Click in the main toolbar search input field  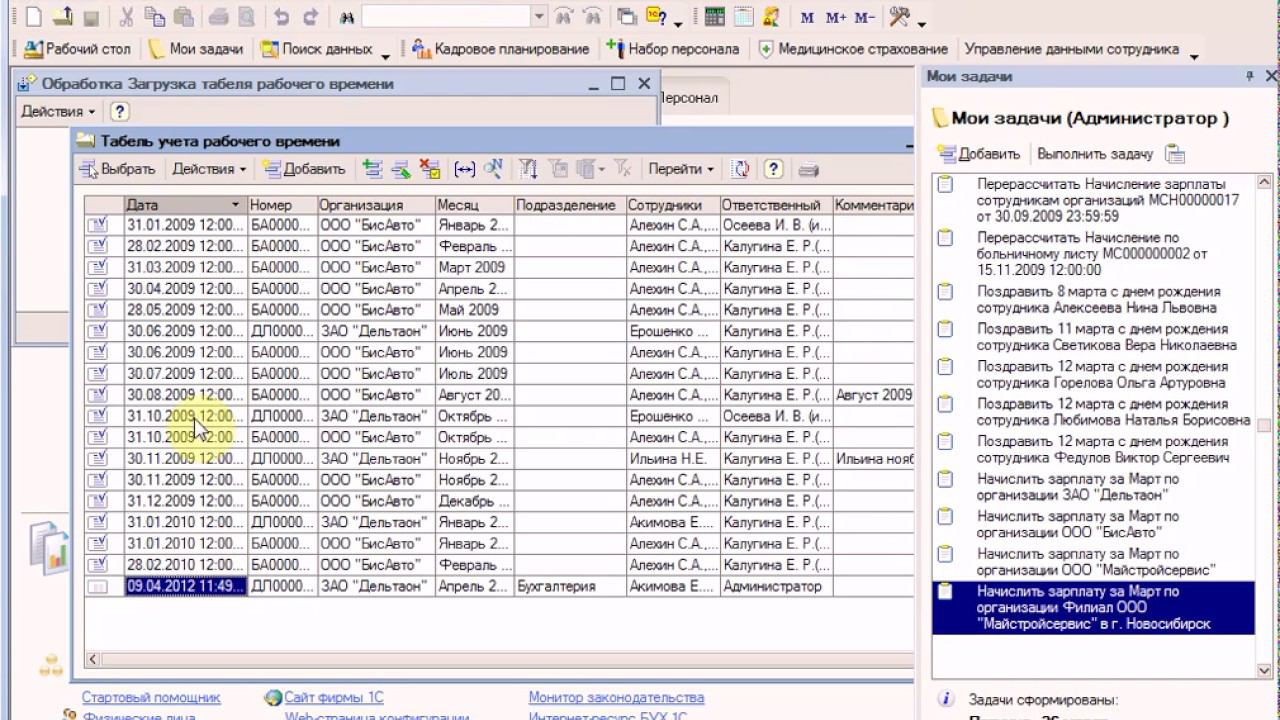coord(445,17)
